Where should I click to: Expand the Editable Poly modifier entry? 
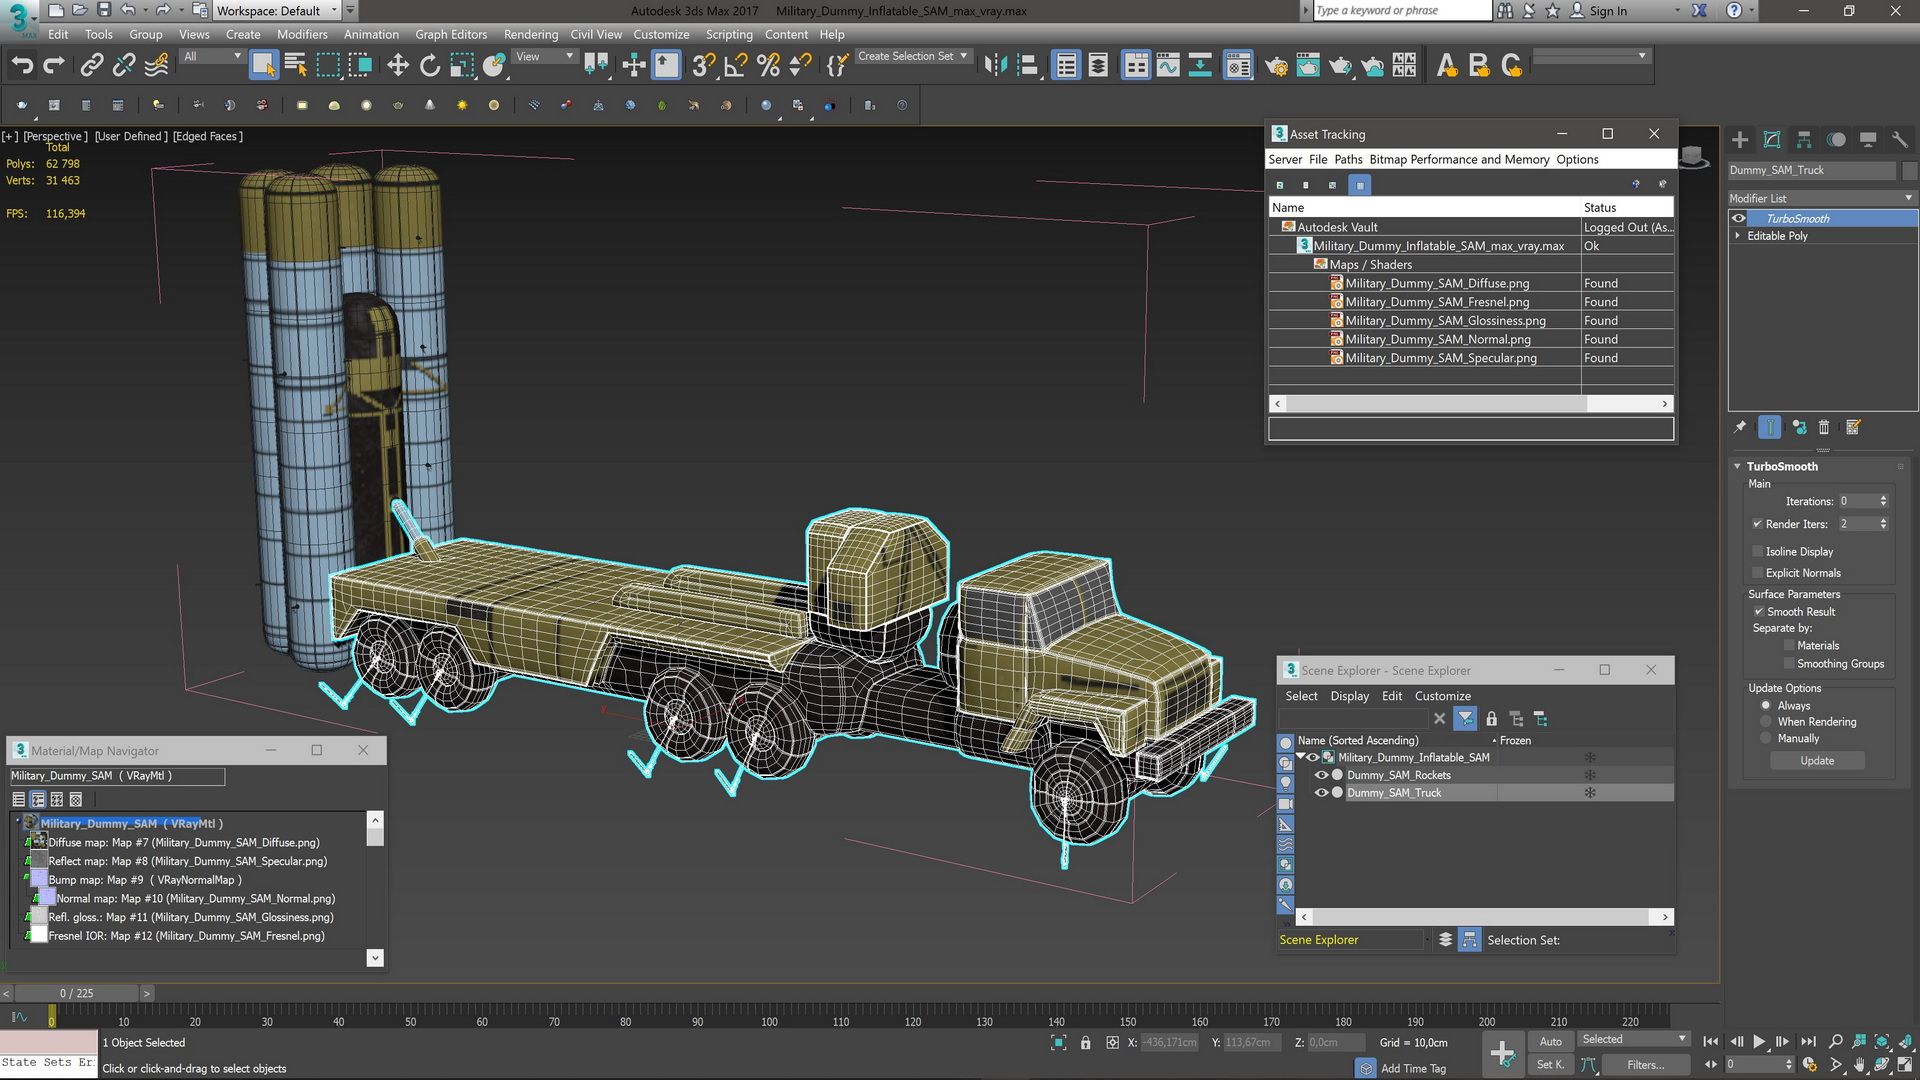point(1737,236)
